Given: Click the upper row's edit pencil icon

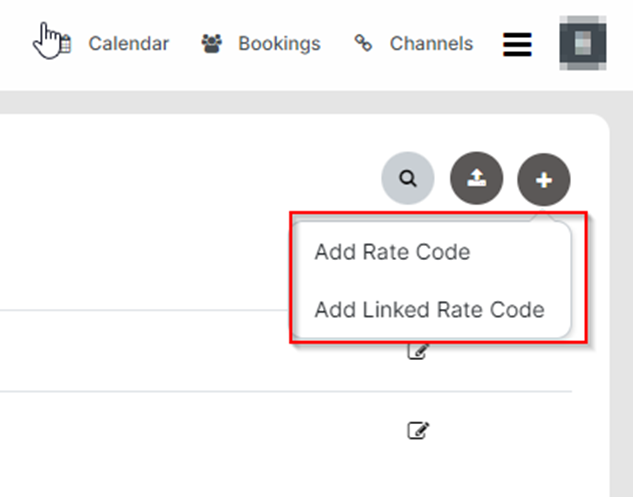Looking at the screenshot, I should pos(418,351).
